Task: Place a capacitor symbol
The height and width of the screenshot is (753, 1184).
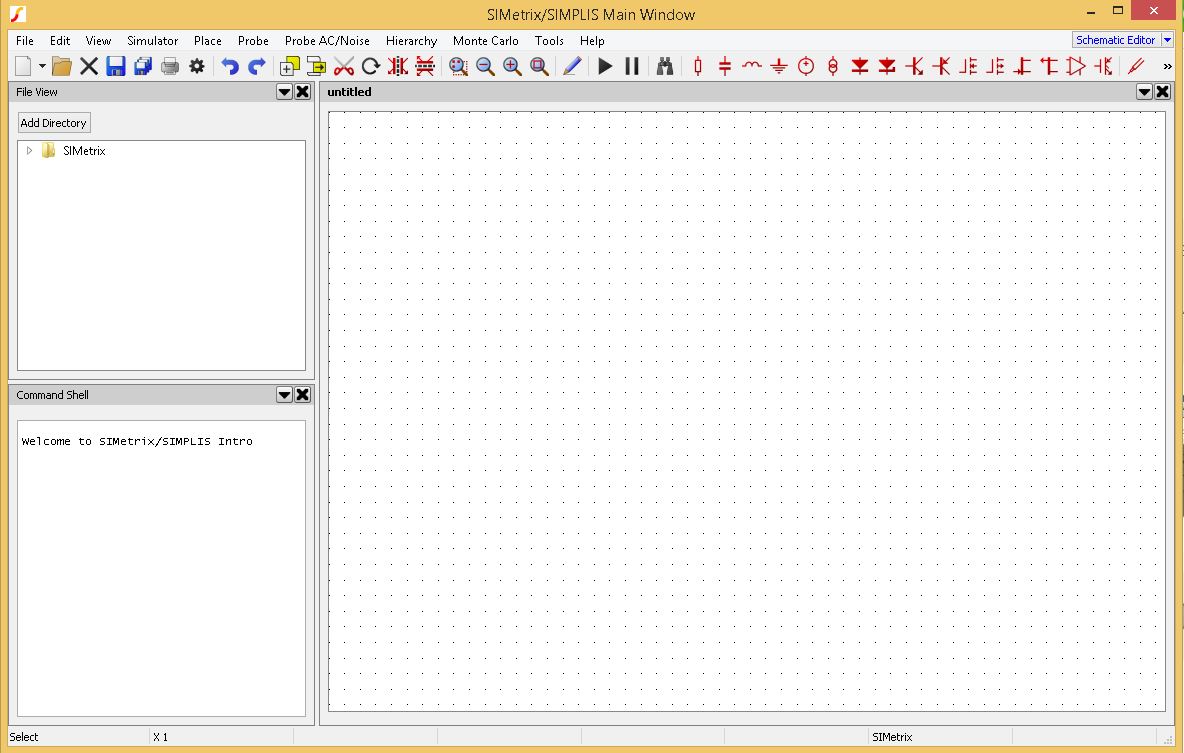Action: [x=725, y=66]
